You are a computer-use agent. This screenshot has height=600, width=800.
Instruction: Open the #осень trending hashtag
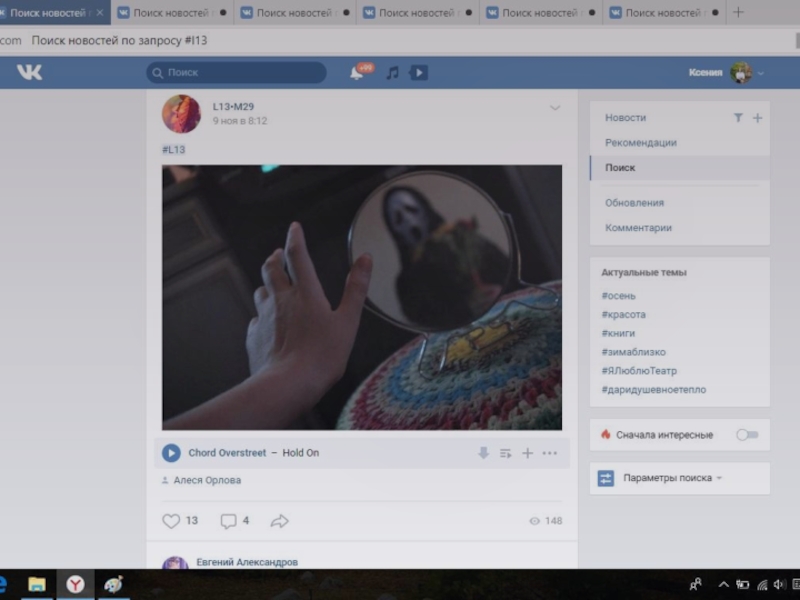point(618,296)
